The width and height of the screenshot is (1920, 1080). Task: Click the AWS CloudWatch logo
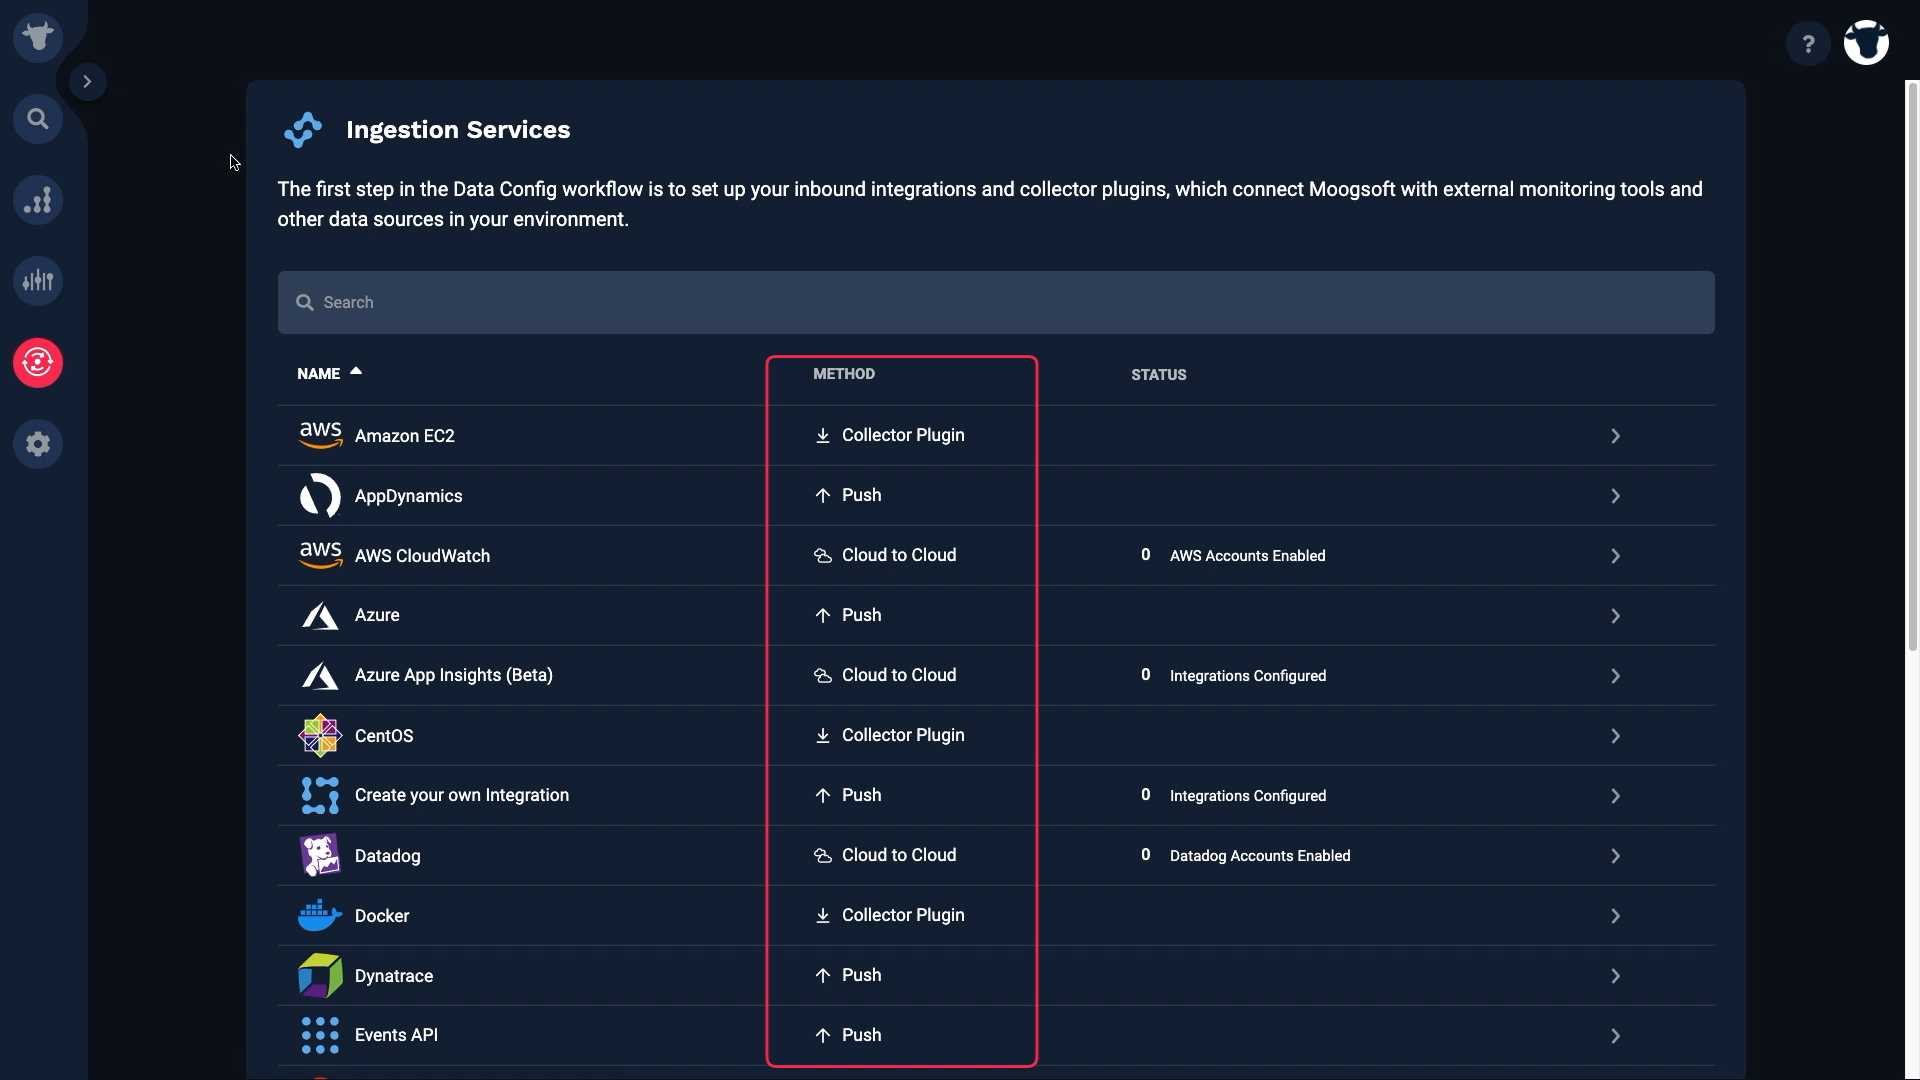[320, 555]
